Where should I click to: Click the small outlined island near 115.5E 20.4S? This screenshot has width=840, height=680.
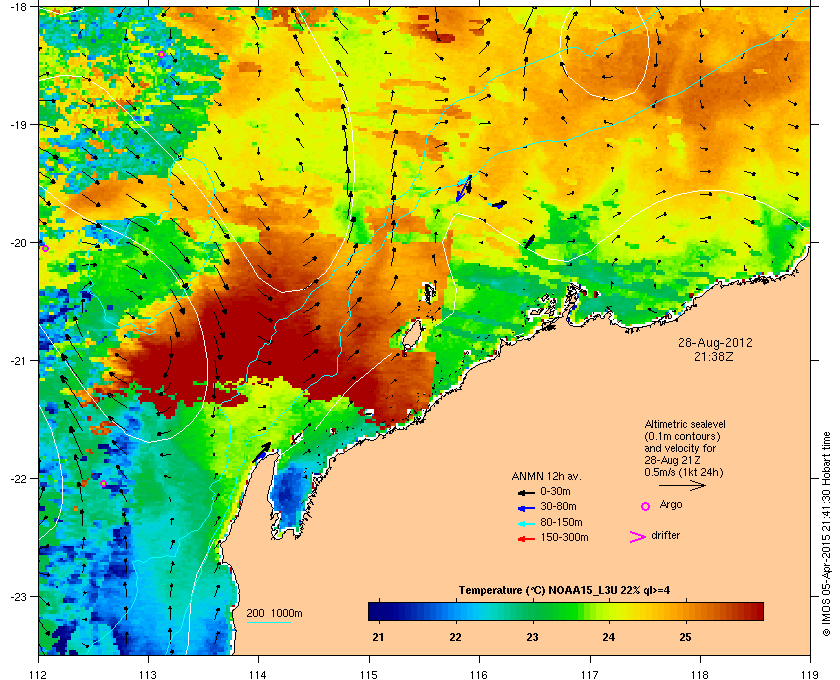tap(429, 293)
